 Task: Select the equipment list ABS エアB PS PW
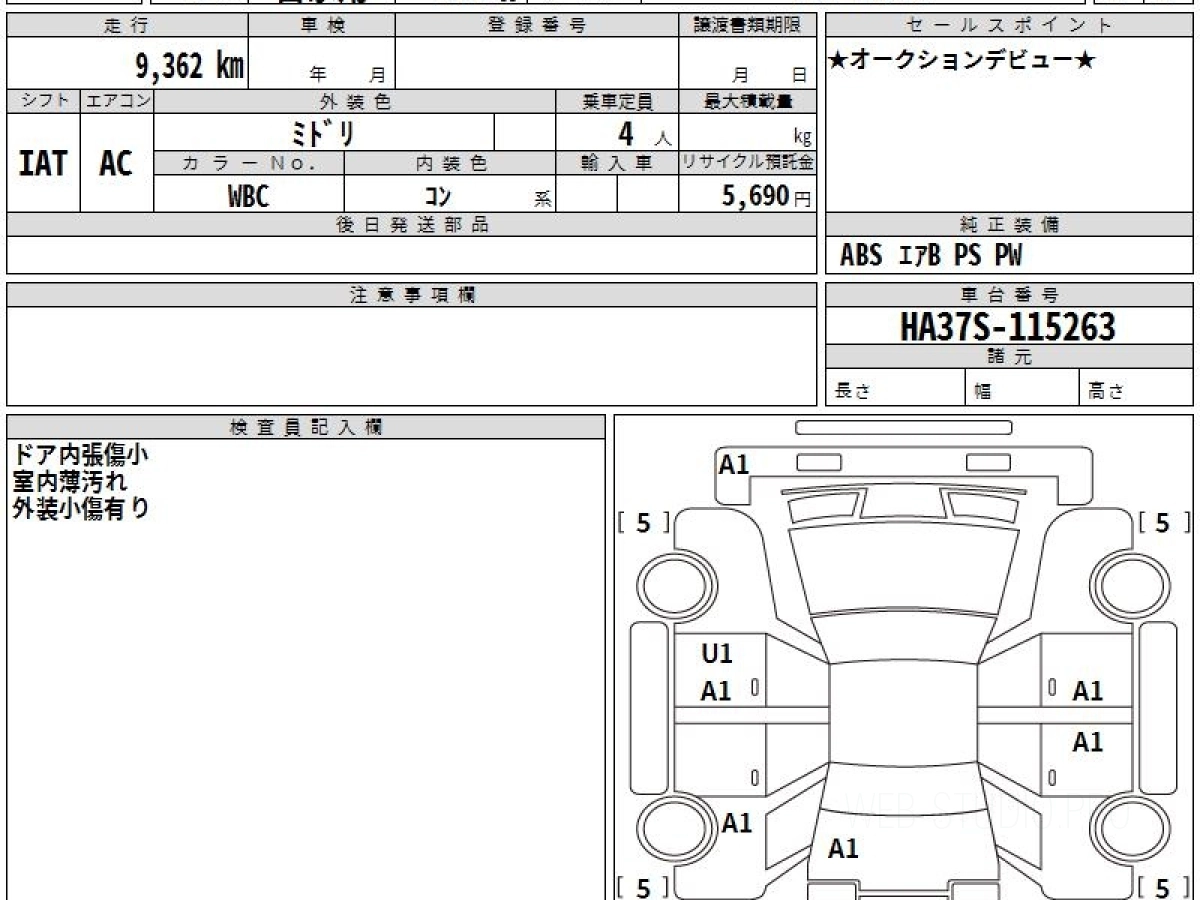click(931, 256)
